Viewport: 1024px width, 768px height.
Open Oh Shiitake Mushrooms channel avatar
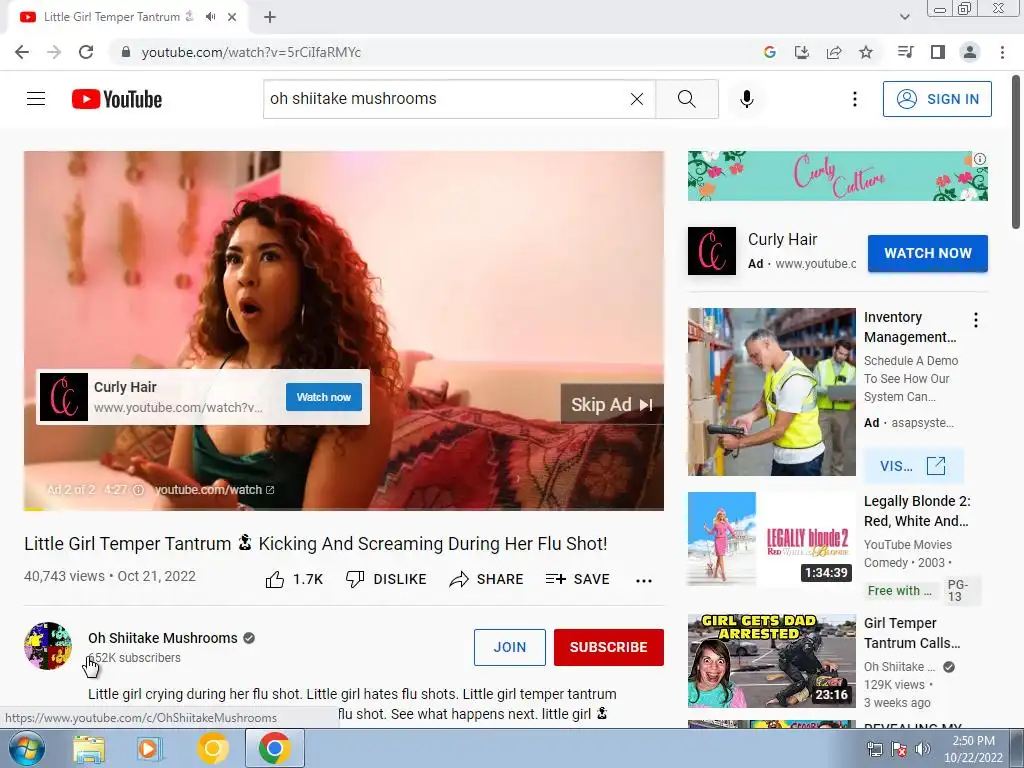[x=48, y=646]
